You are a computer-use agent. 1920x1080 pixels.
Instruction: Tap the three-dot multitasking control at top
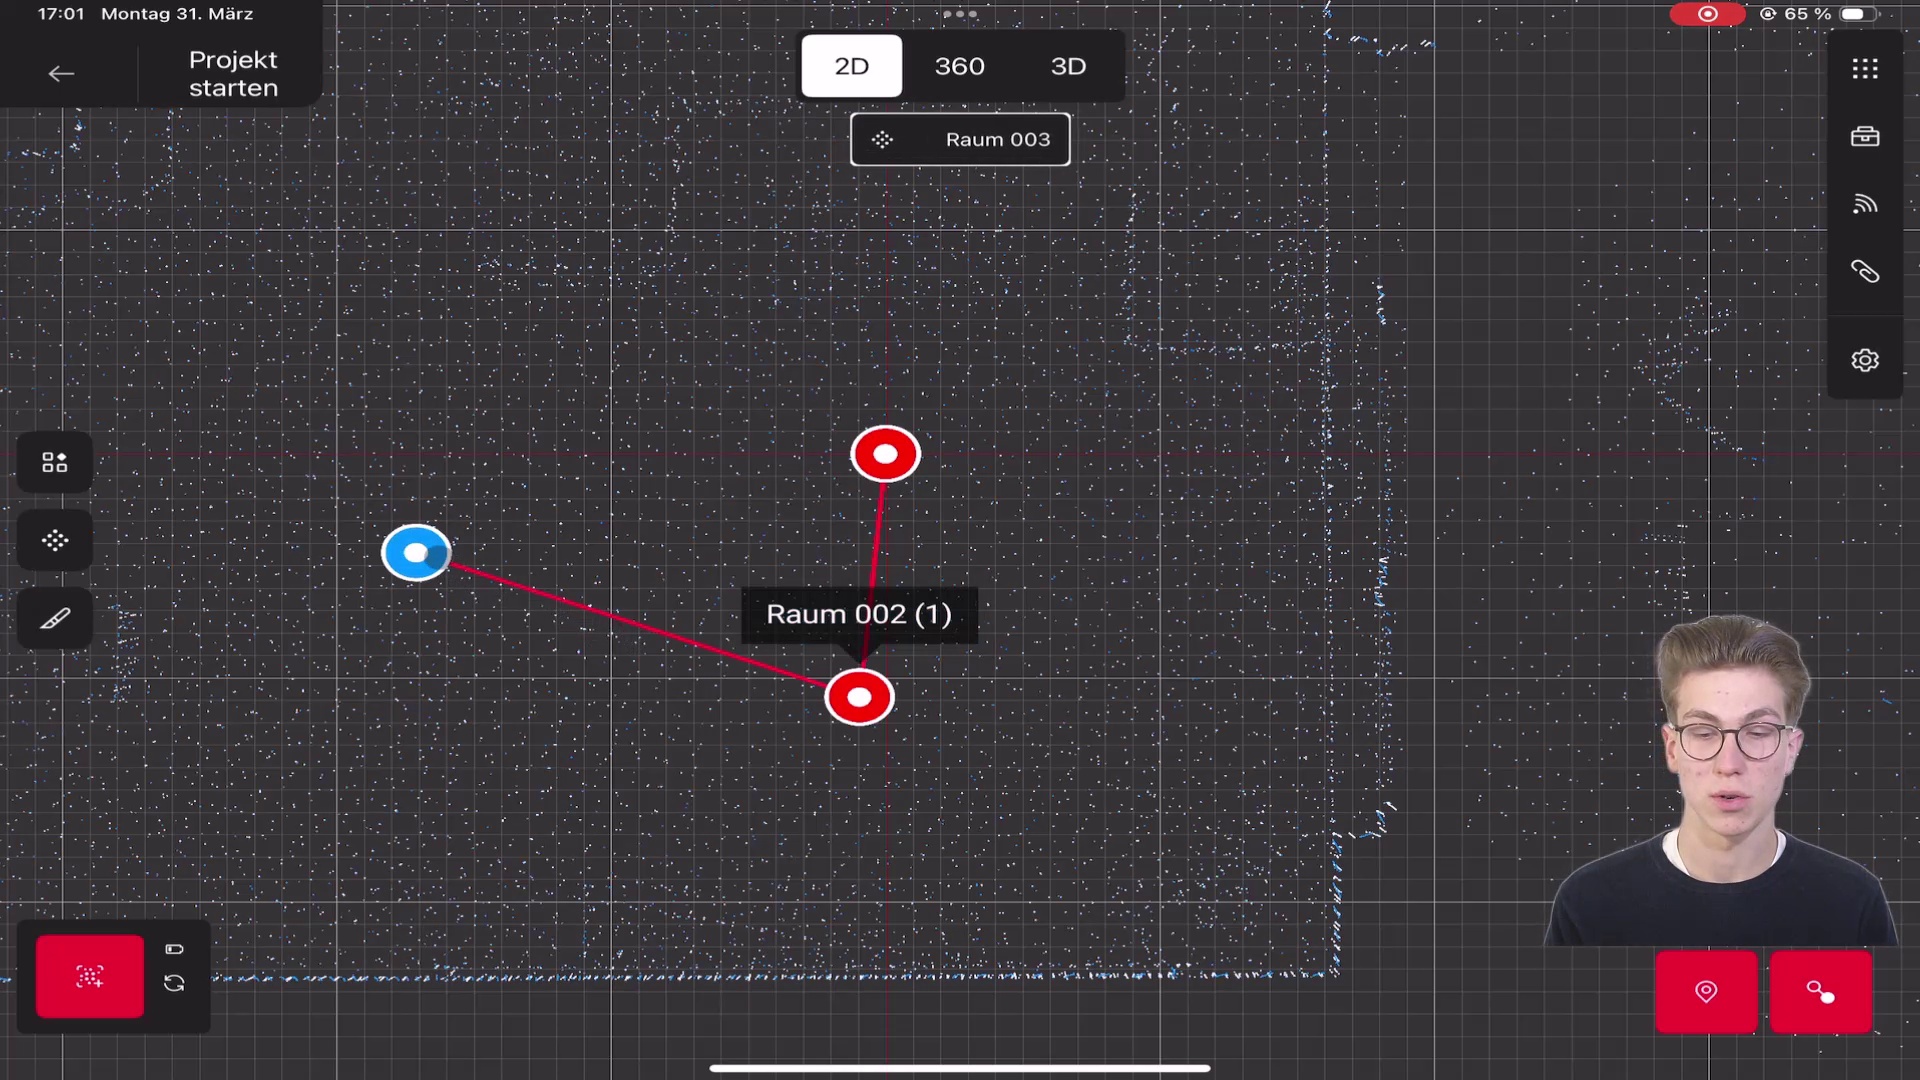pyautogui.click(x=960, y=14)
